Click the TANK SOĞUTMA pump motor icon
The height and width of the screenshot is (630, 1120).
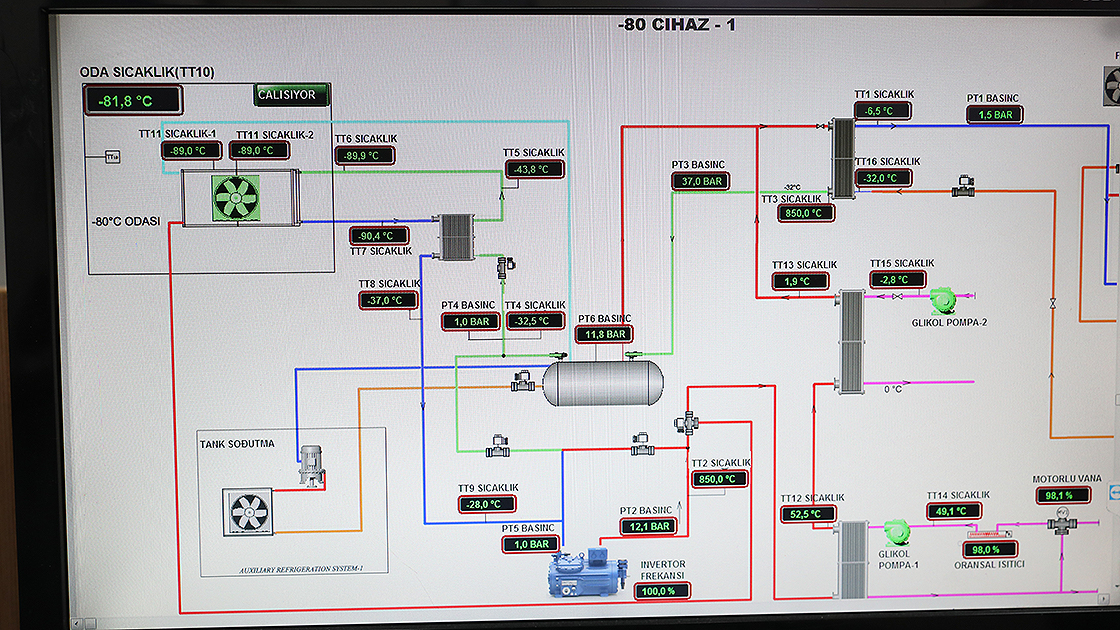312,466
